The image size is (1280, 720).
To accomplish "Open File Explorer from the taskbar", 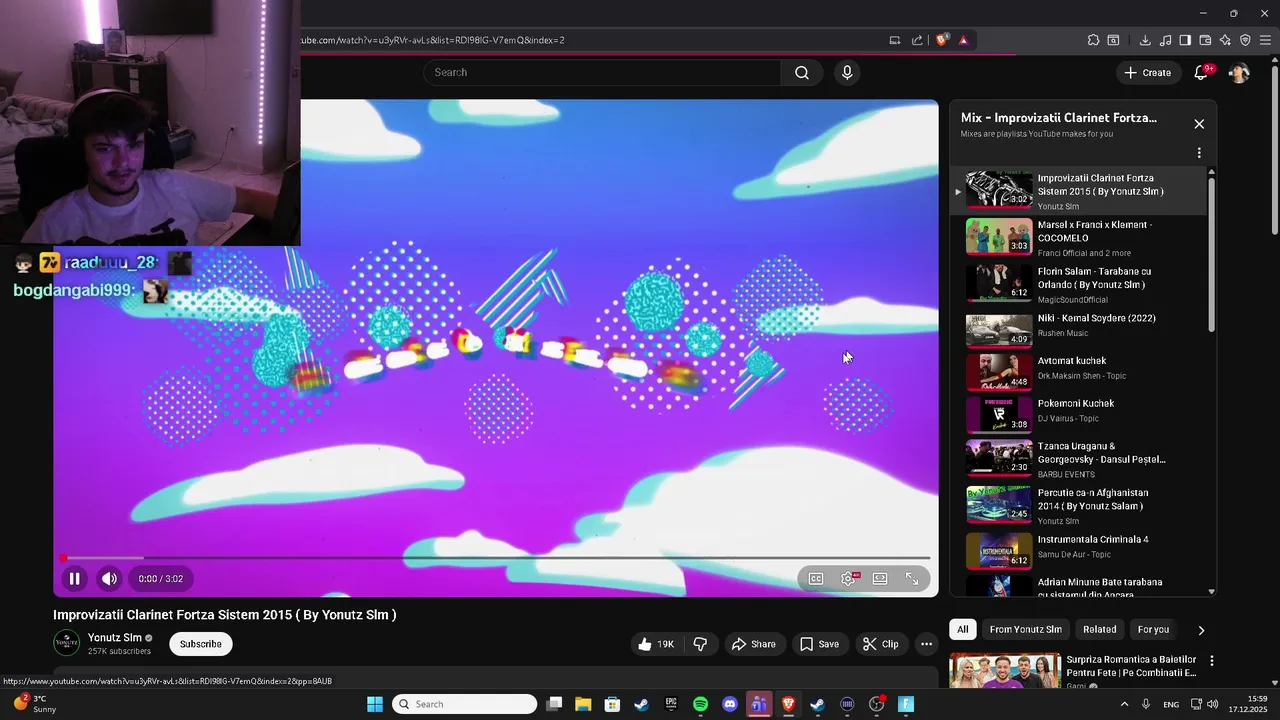I will (x=583, y=704).
